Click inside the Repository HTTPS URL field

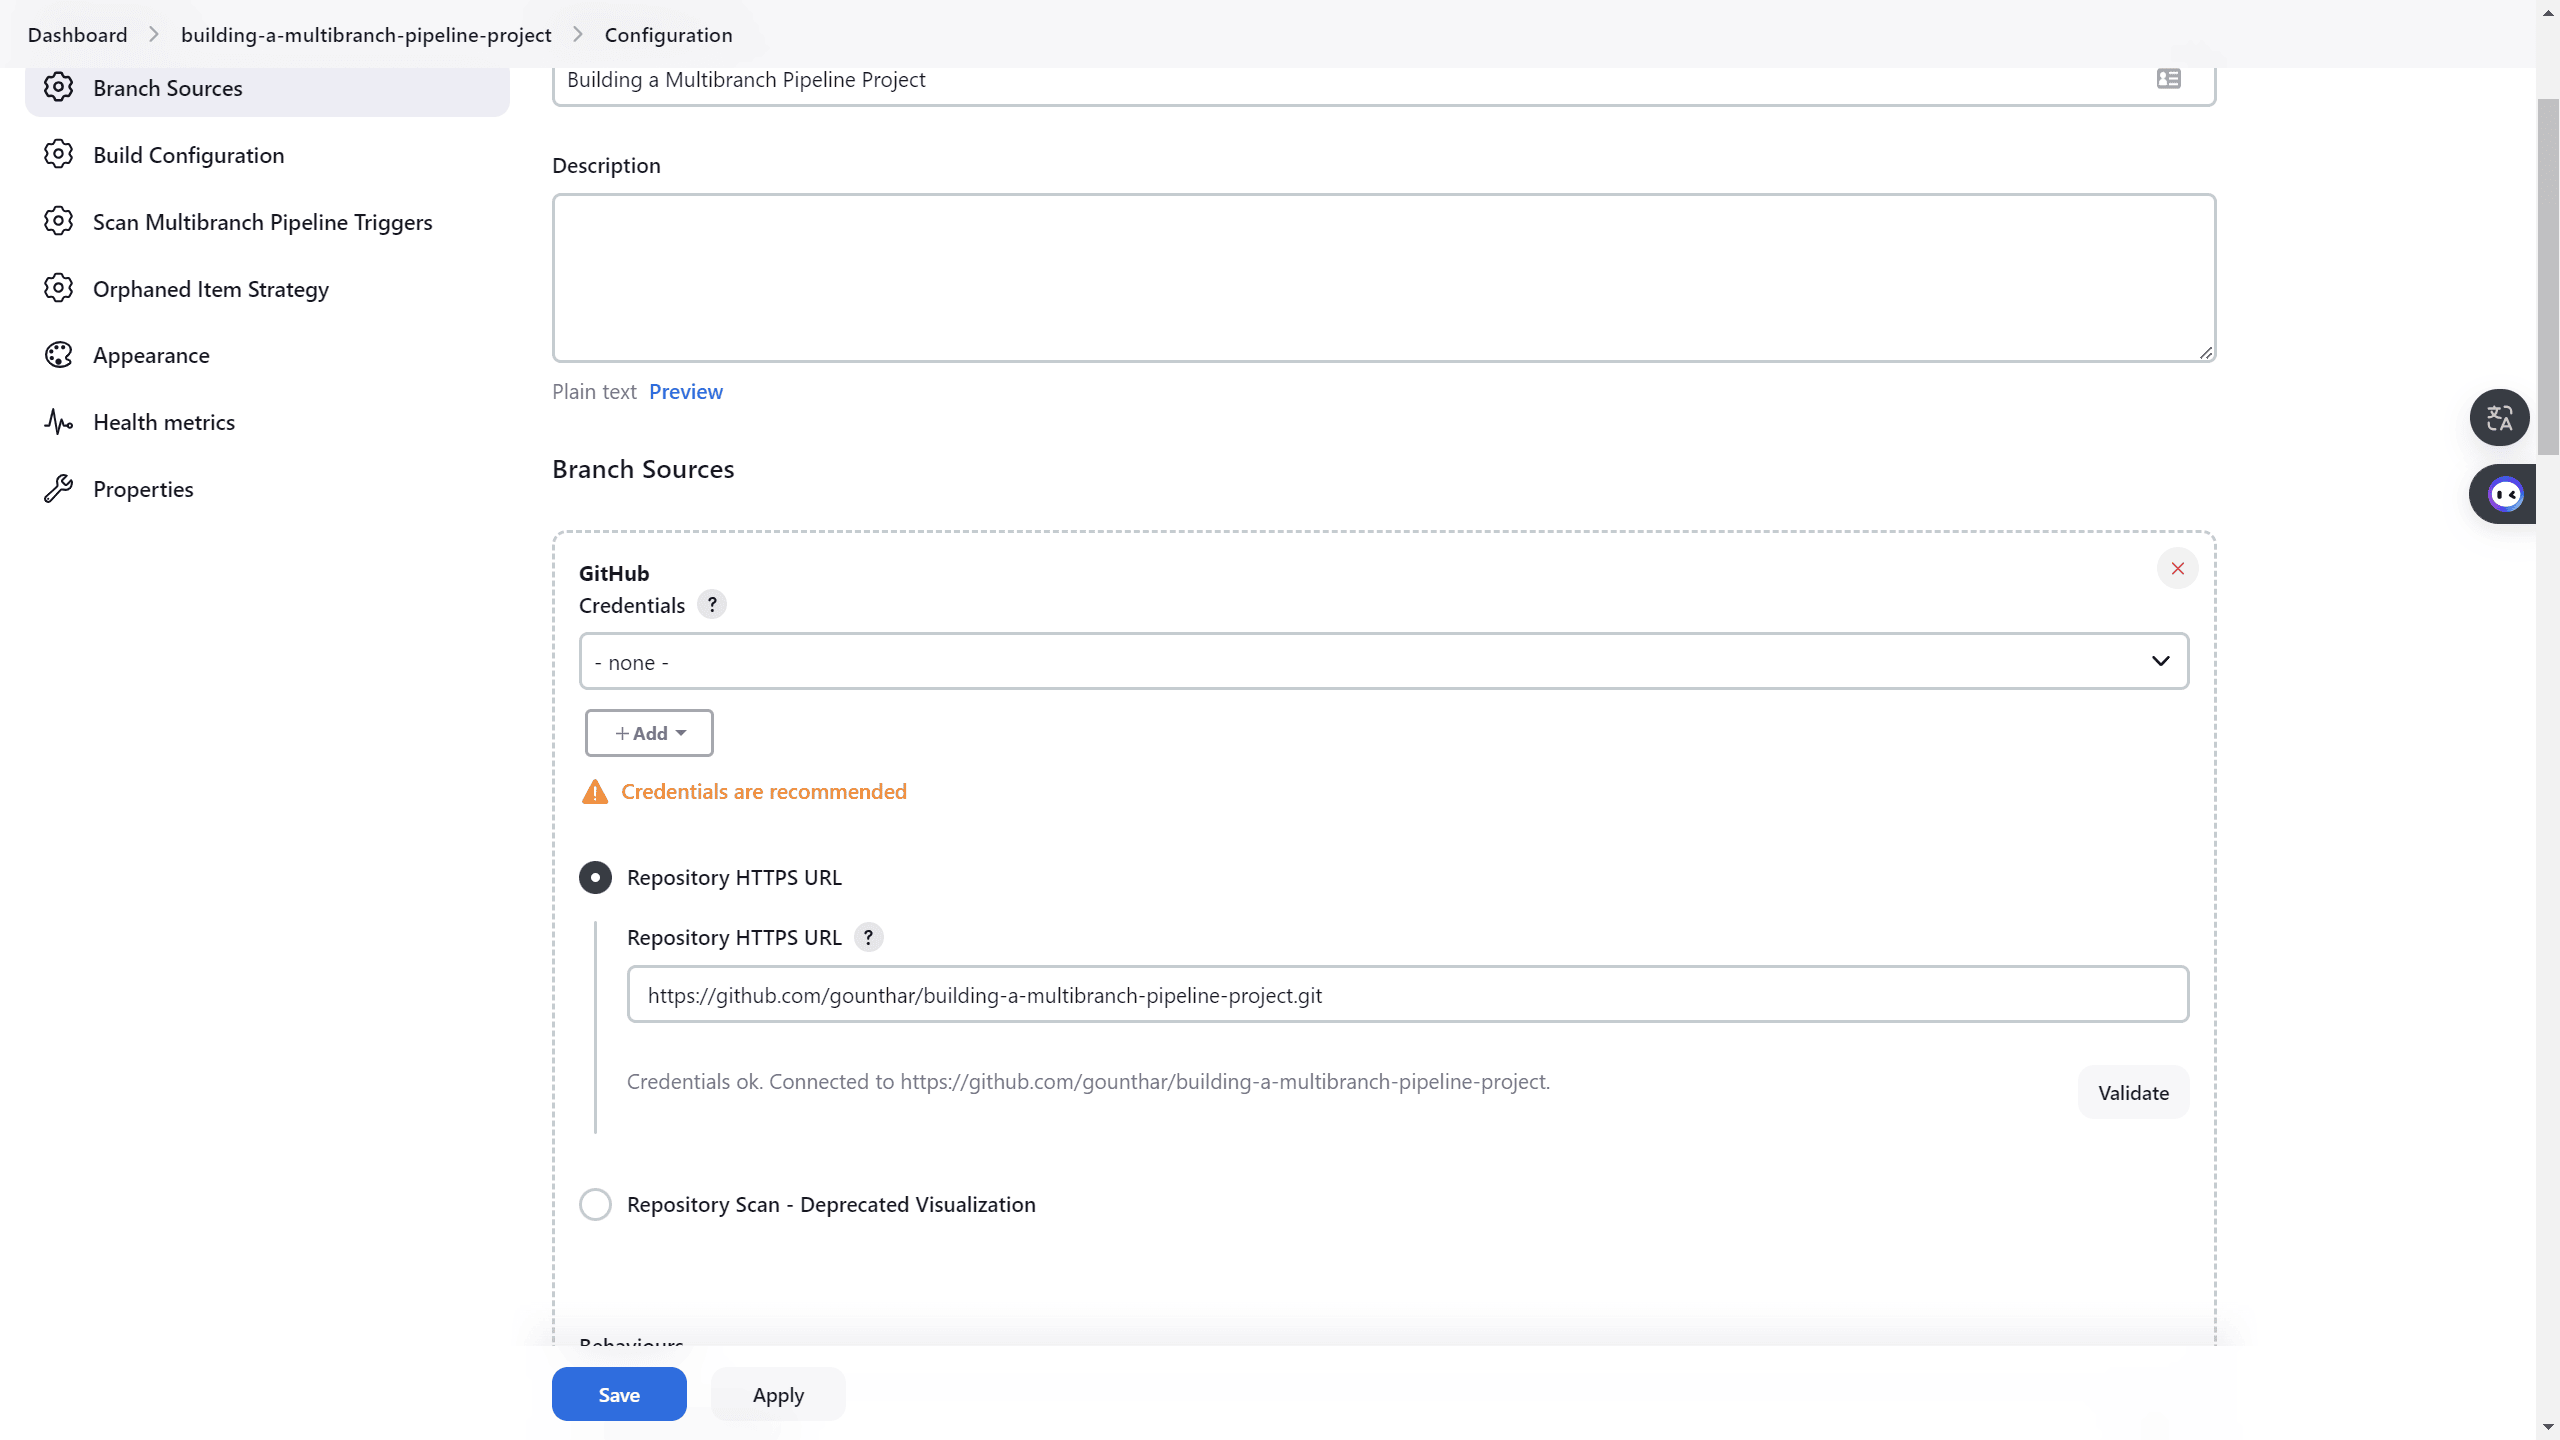(x=1407, y=995)
